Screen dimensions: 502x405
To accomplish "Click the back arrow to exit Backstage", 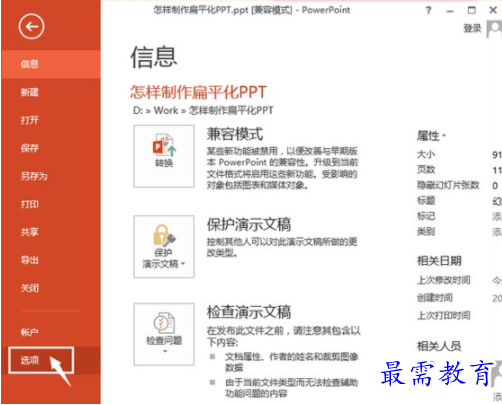I will pyautogui.click(x=31, y=27).
